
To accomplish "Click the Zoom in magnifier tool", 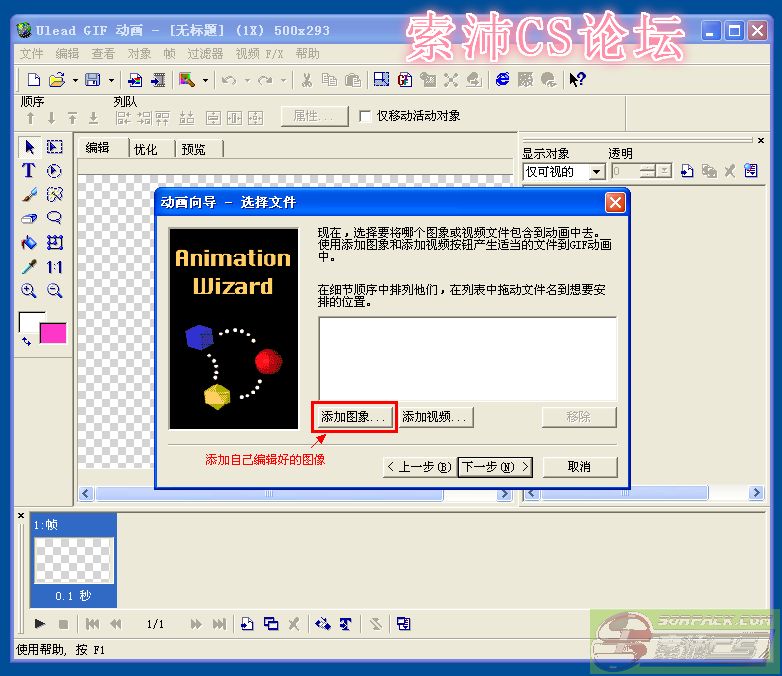I will coord(28,290).
